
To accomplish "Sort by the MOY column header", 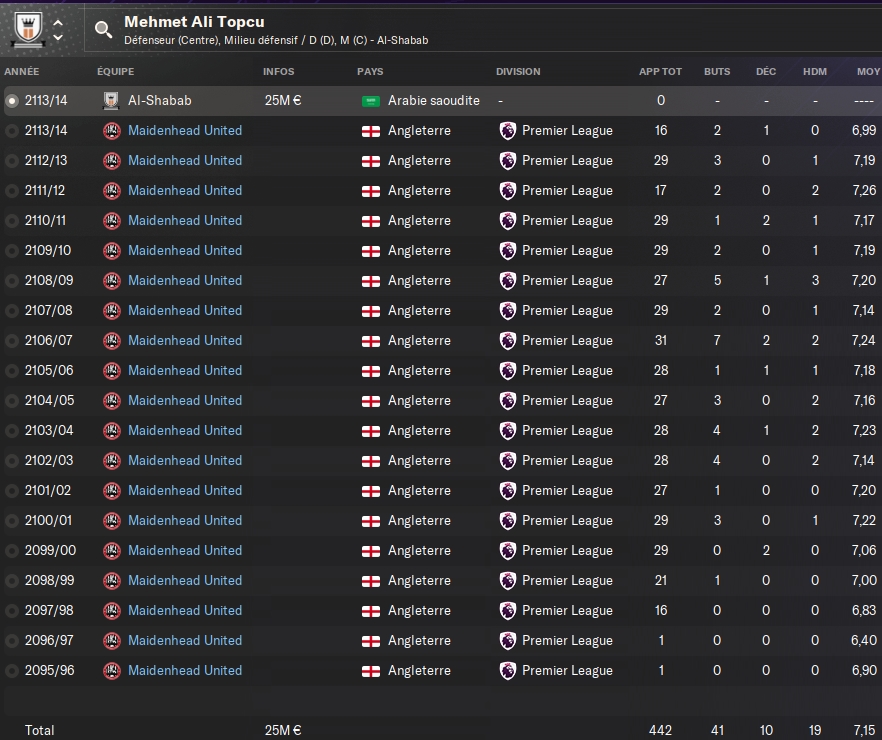I will click(867, 72).
